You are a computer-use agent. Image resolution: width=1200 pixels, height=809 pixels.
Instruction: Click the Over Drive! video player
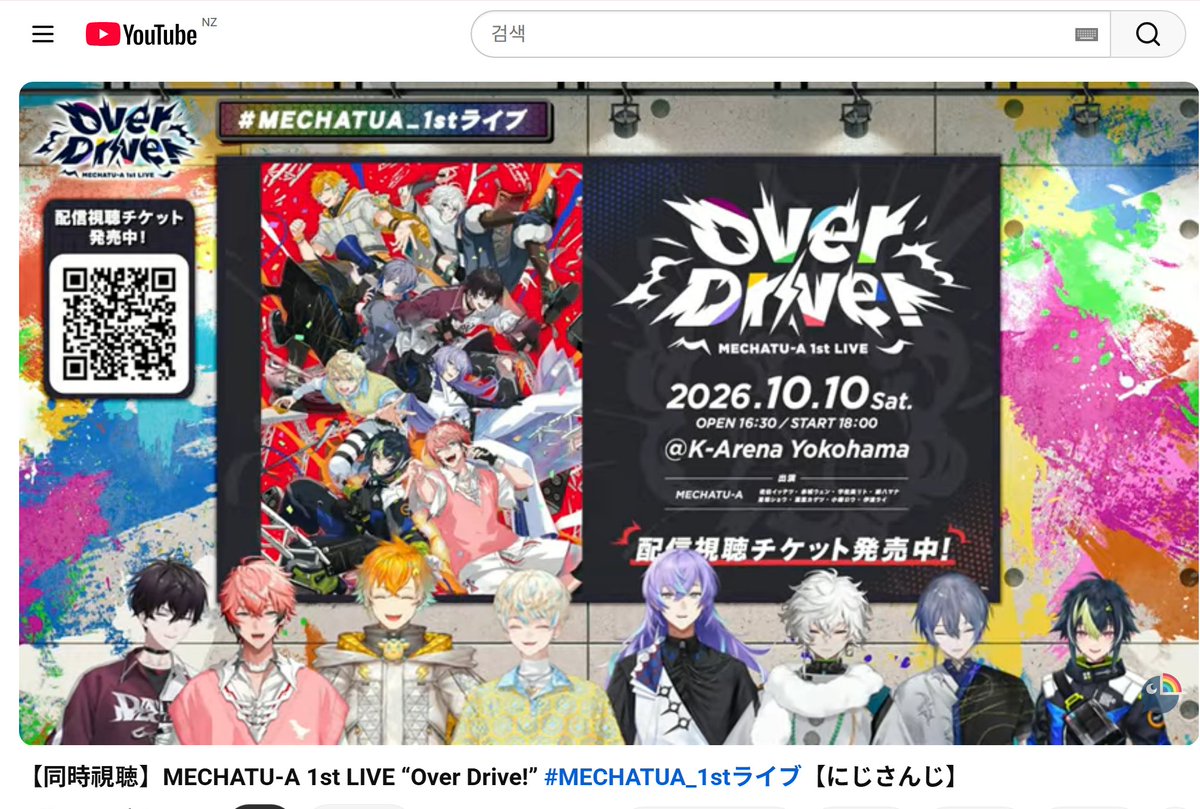609,413
